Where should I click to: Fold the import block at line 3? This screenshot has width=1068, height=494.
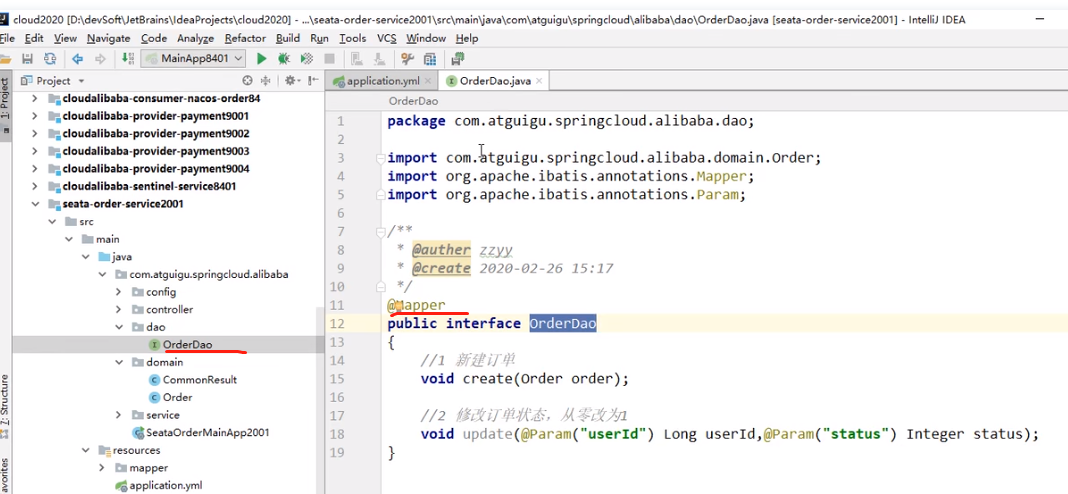pos(381,158)
